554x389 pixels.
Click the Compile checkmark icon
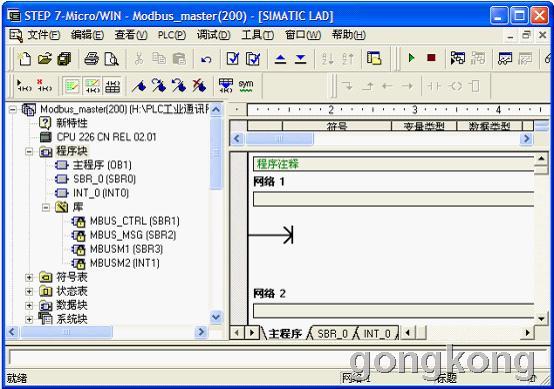pyautogui.click(x=232, y=59)
